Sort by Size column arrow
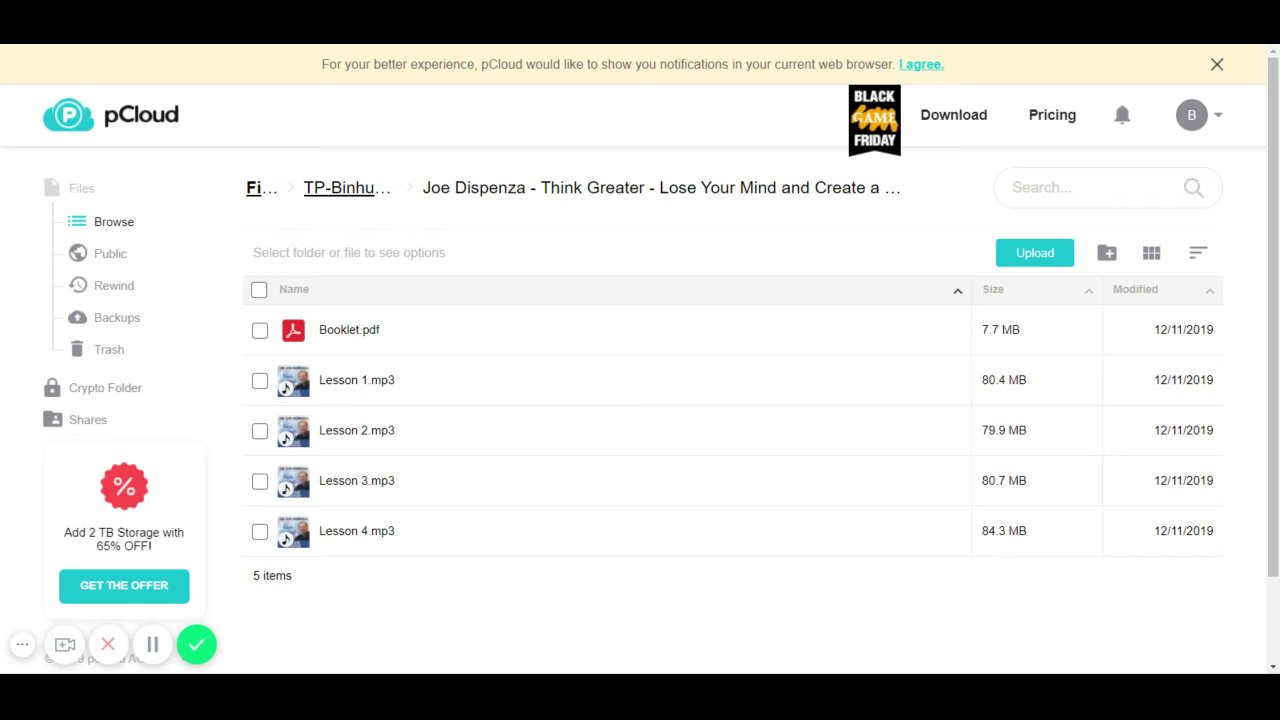 1089,291
